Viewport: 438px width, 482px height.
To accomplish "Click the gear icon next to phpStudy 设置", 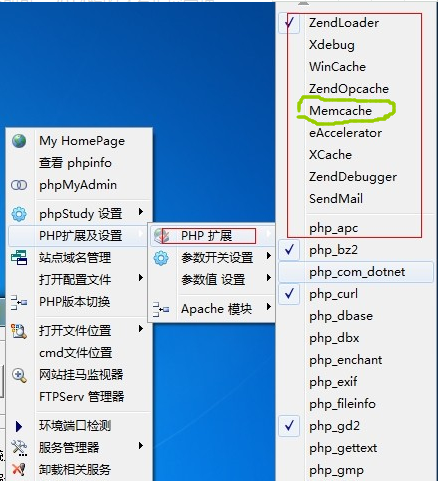I will (x=19, y=214).
